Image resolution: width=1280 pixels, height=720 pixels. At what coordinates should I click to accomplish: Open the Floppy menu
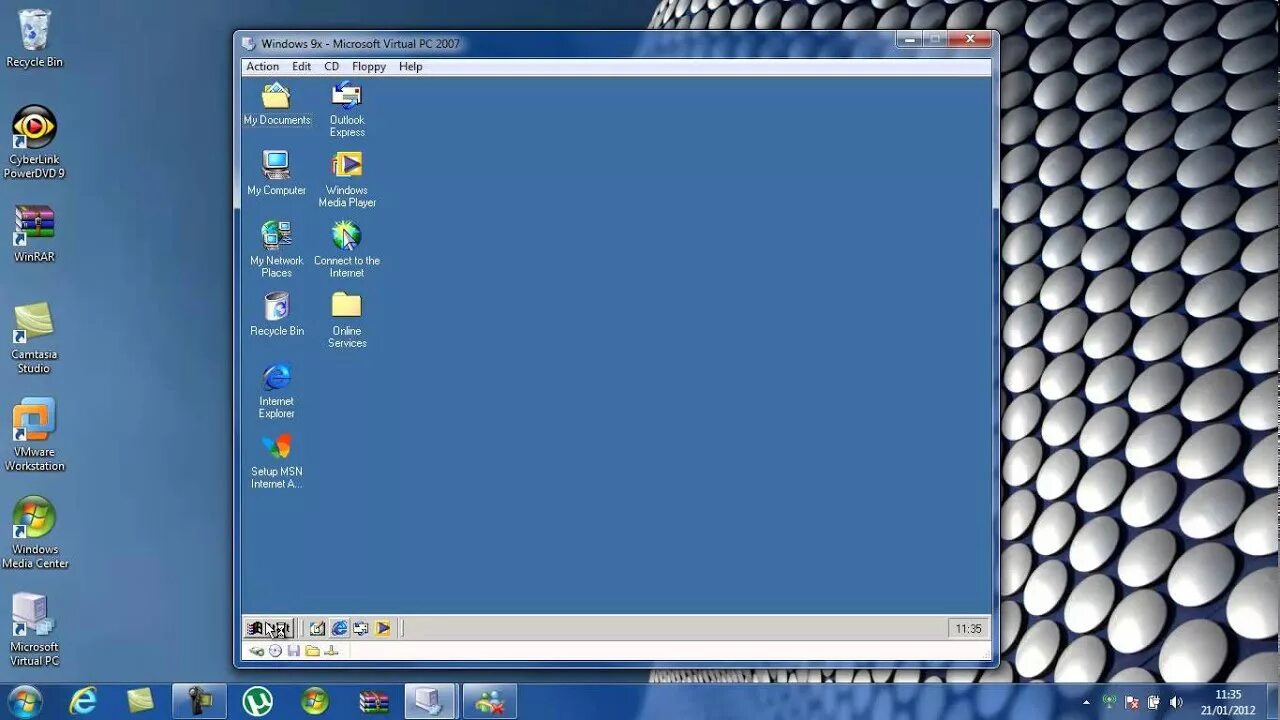coord(369,67)
